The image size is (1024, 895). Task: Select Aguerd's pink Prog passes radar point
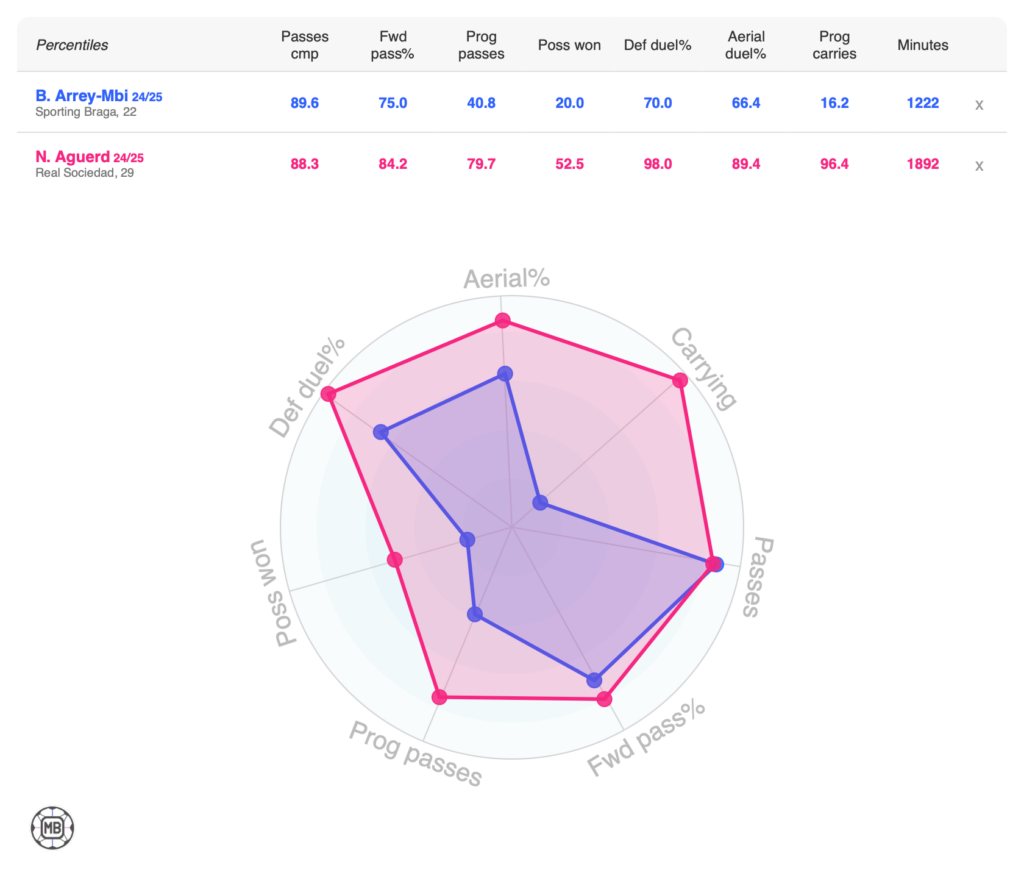438,696
